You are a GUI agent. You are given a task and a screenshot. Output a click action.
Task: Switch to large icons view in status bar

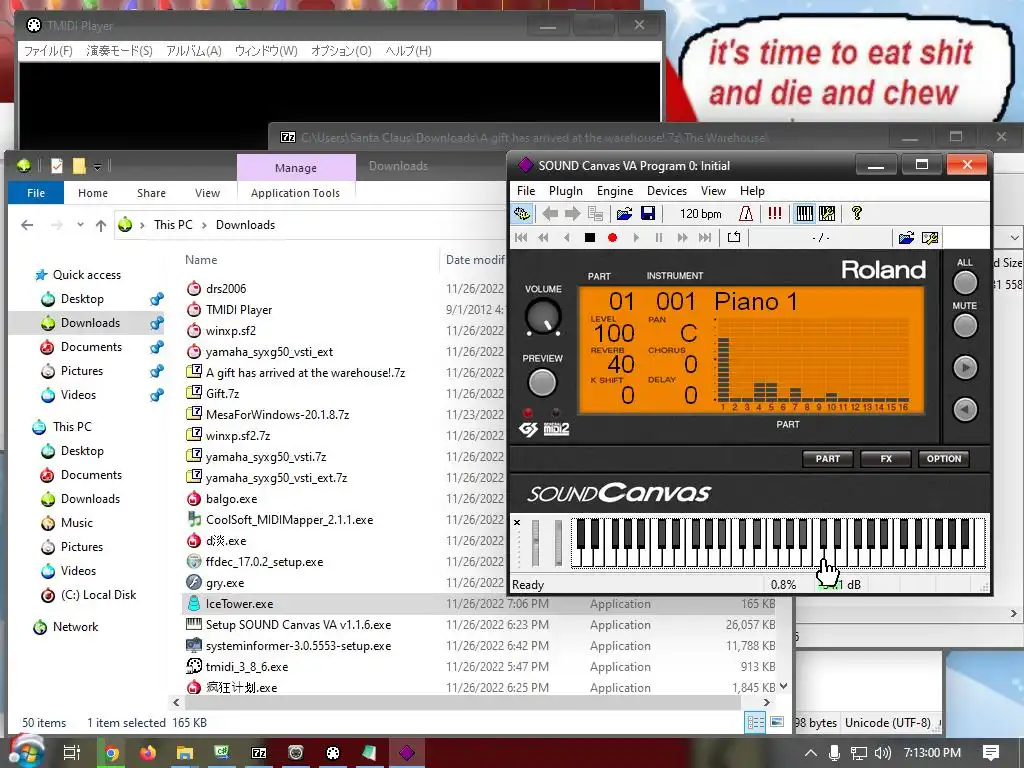[x=776, y=722]
